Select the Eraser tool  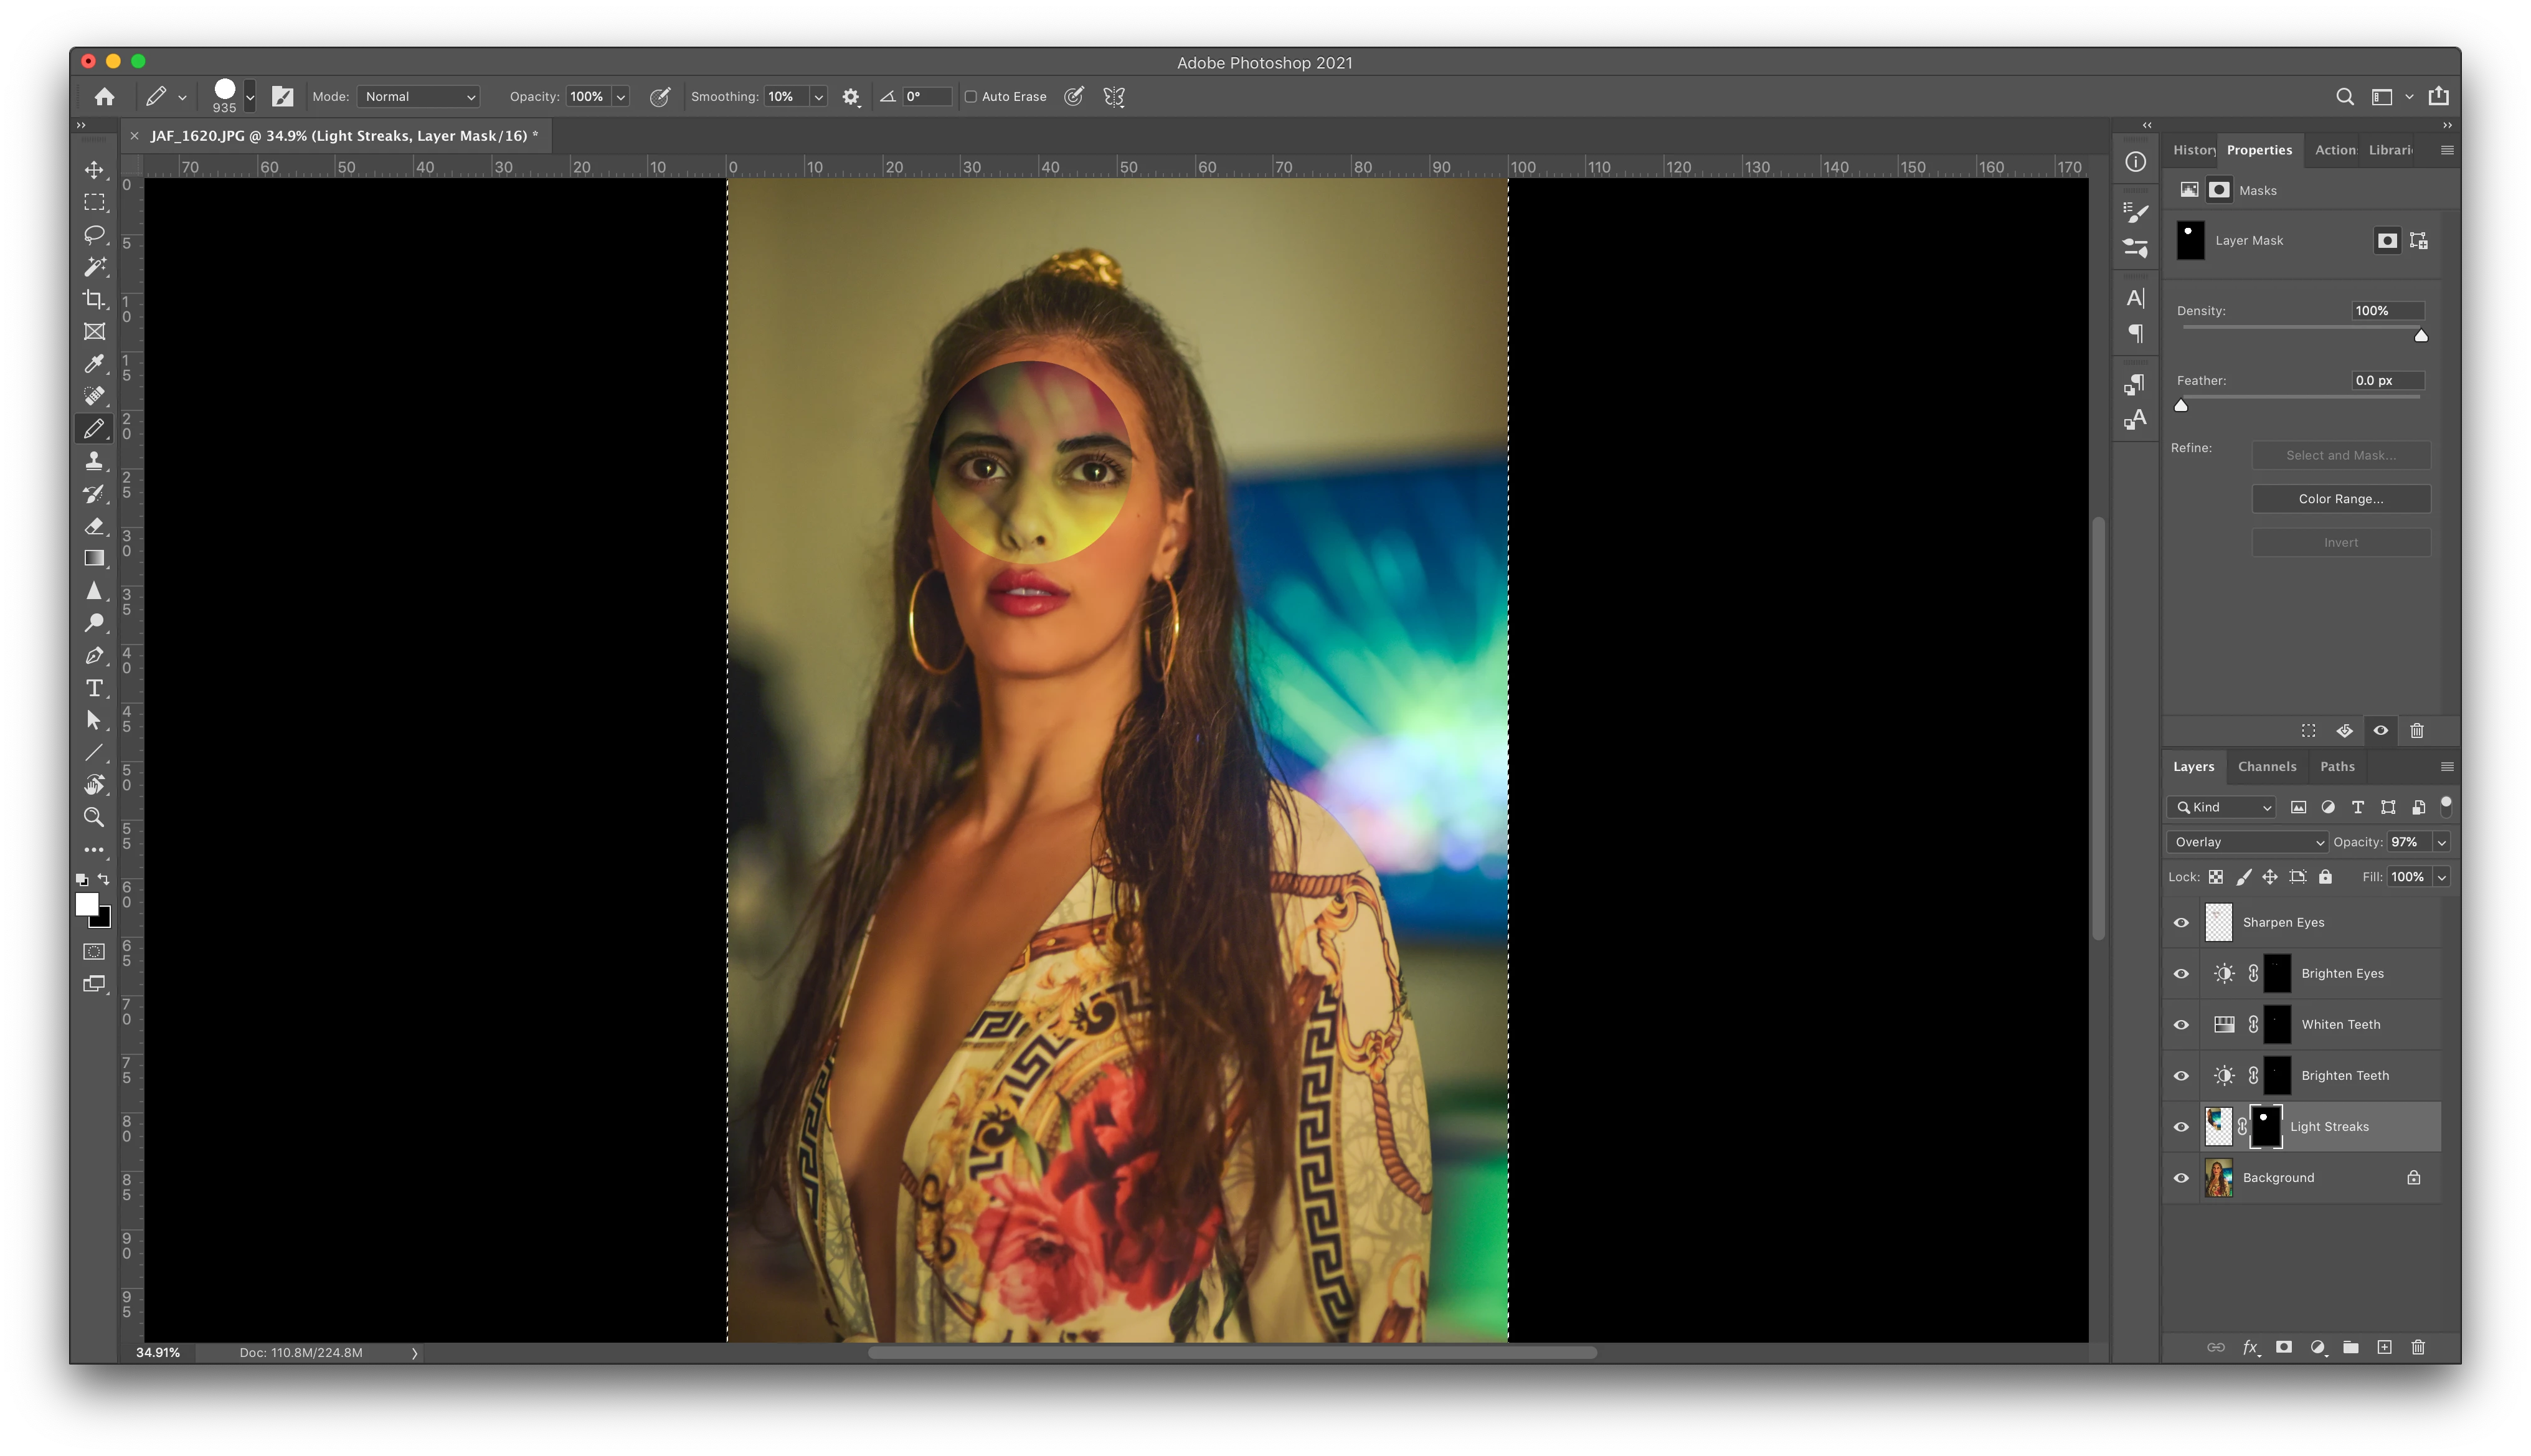coord(94,526)
